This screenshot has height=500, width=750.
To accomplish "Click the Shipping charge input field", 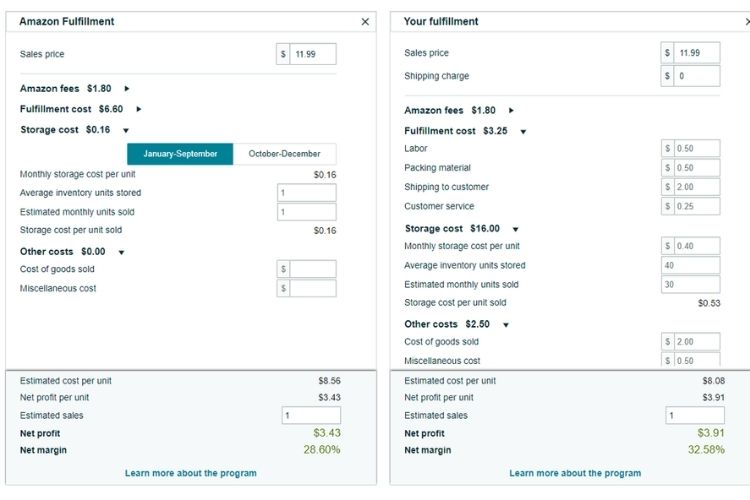I will pyautogui.click(x=696, y=76).
